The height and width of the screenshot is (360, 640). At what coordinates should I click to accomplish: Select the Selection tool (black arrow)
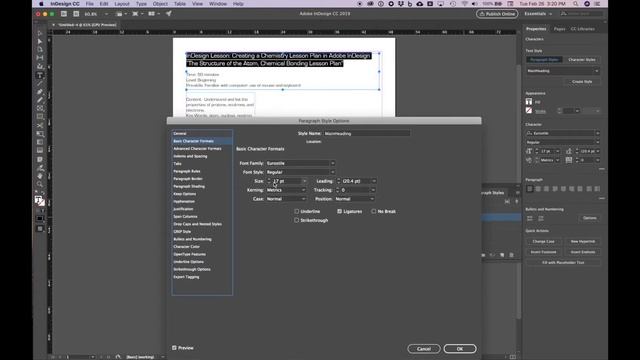point(40,33)
